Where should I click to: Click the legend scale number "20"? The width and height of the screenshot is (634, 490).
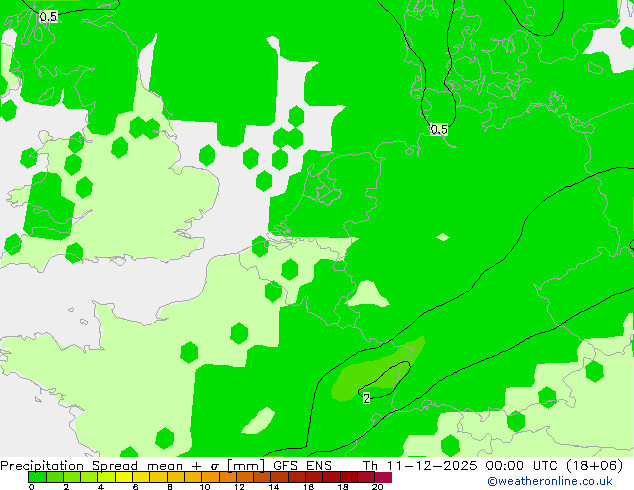[377, 487]
